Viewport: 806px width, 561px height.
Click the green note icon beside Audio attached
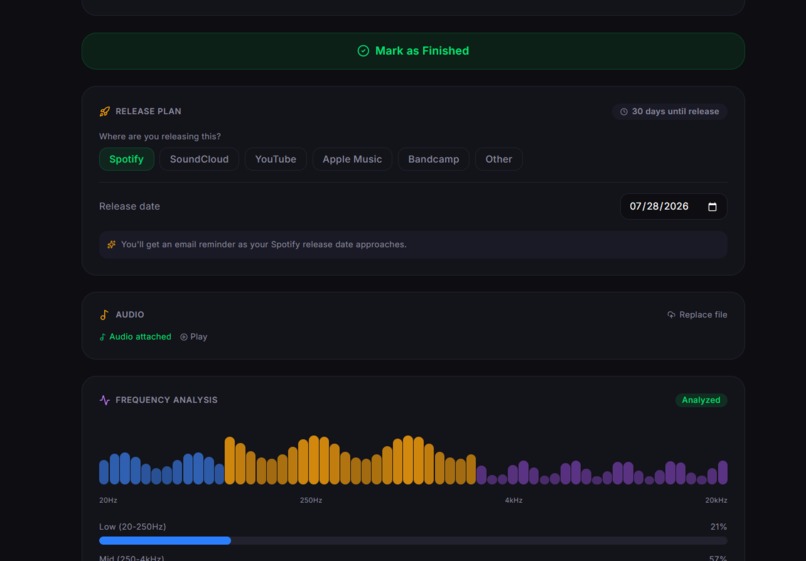(102, 337)
